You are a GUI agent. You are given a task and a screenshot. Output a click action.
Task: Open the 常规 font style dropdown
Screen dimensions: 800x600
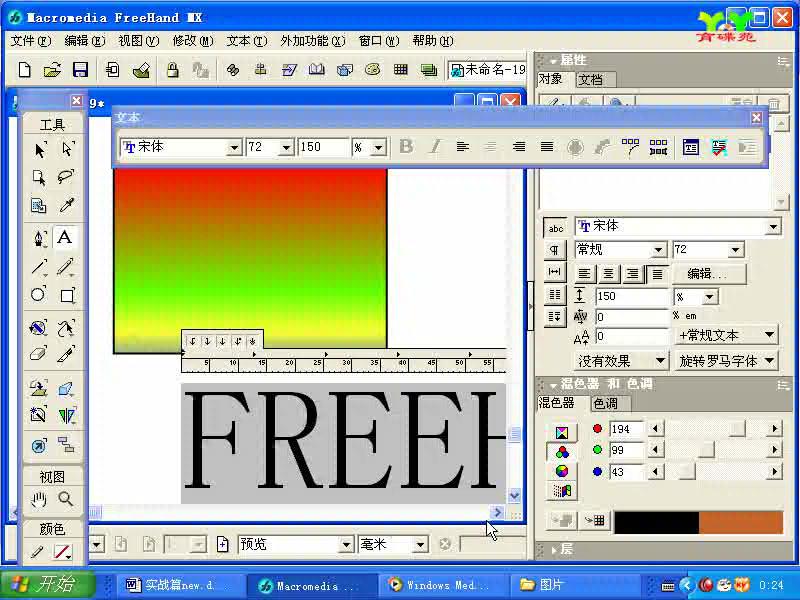[659, 250]
